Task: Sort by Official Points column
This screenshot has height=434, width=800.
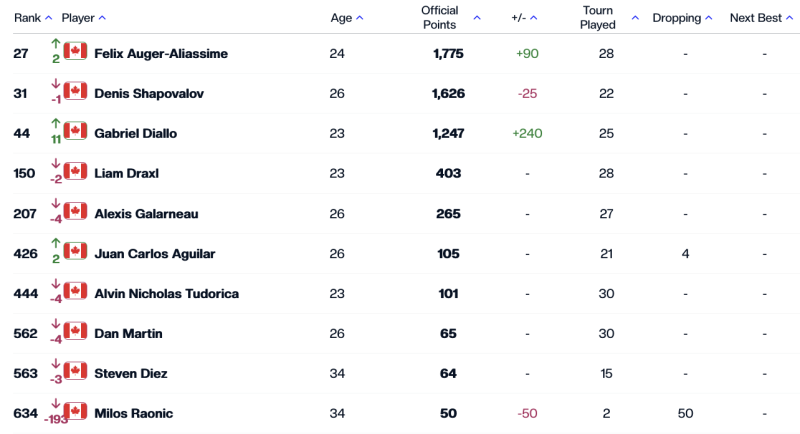Action: tap(477, 18)
